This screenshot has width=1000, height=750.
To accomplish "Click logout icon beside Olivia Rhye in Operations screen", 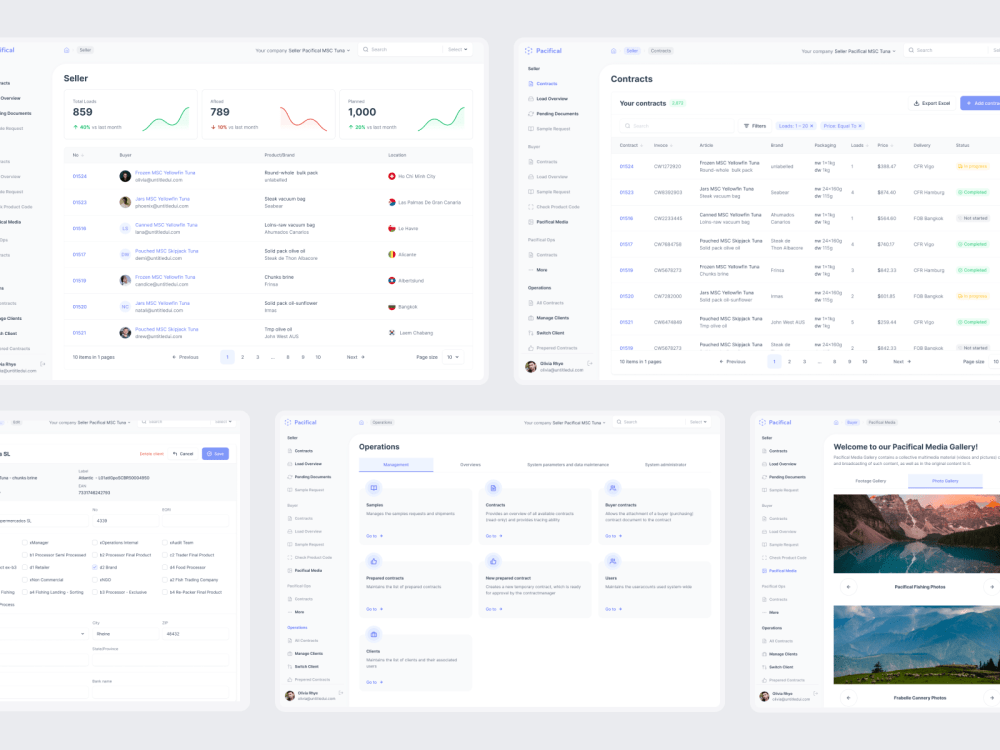I will (x=341, y=693).
